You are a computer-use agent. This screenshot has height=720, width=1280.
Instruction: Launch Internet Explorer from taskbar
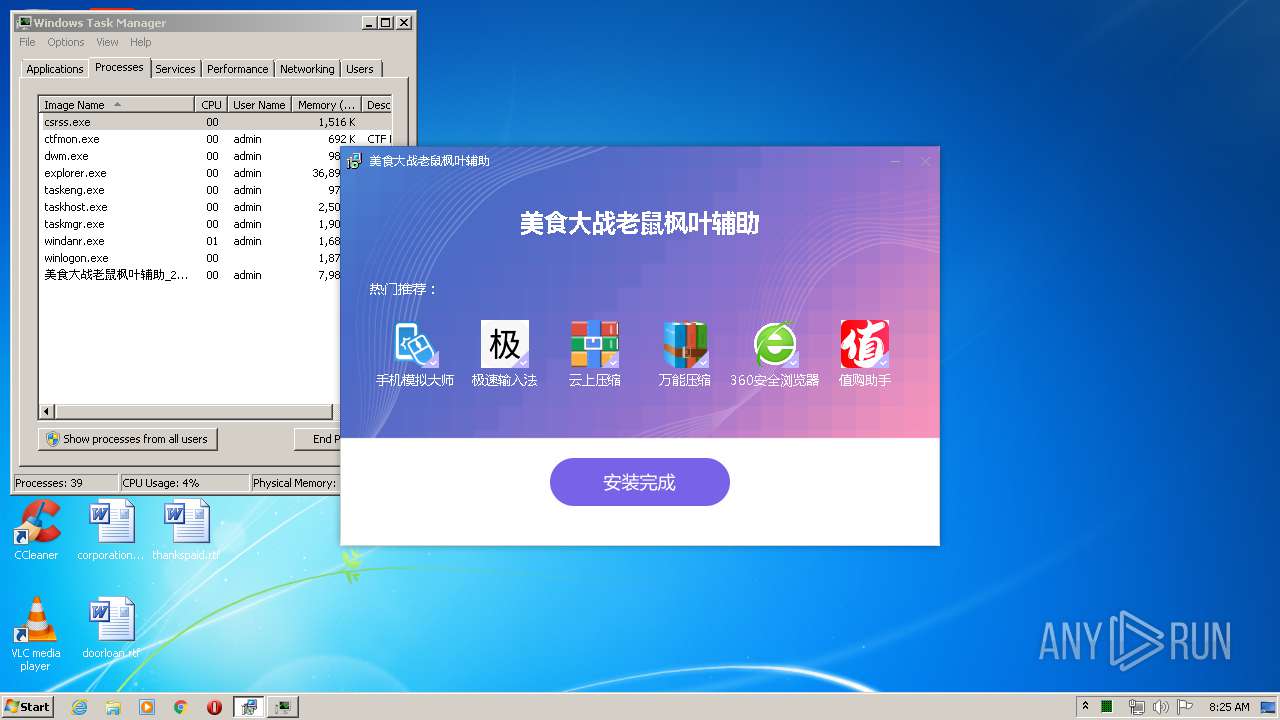click(x=80, y=706)
